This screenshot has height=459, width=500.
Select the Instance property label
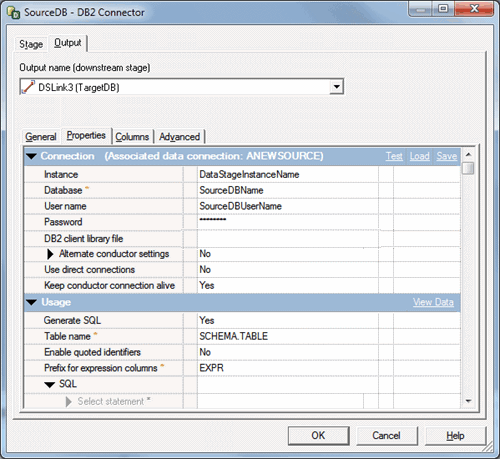coord(61,174)
